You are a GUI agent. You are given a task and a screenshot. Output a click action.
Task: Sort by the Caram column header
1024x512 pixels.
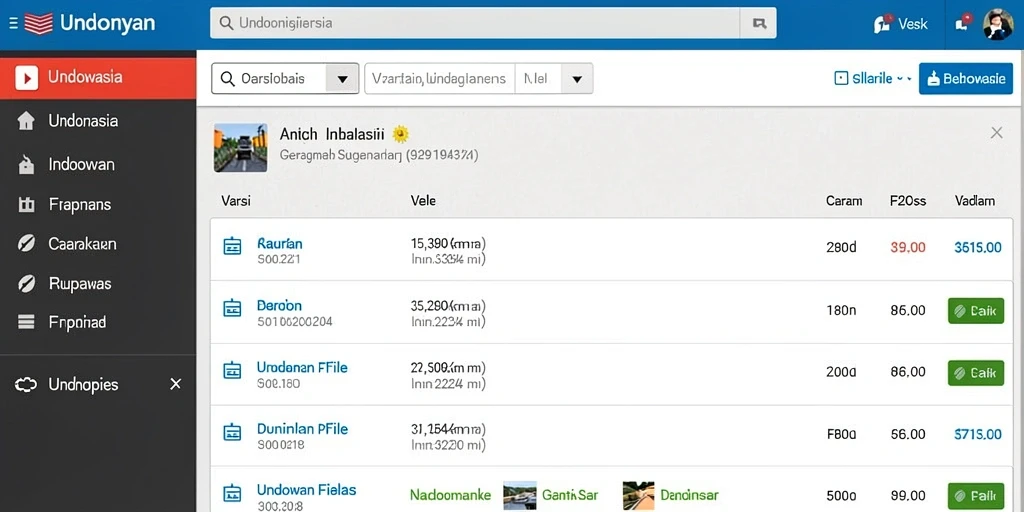(844, 201)
